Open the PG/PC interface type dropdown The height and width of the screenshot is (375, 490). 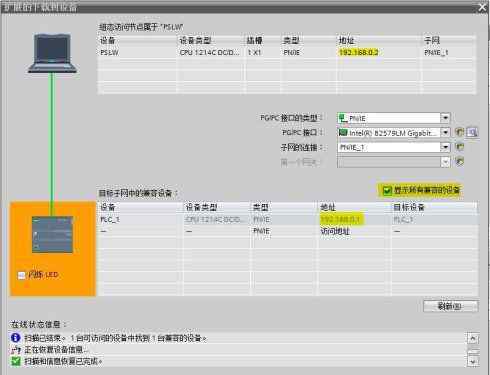click(x=445, y=118)
